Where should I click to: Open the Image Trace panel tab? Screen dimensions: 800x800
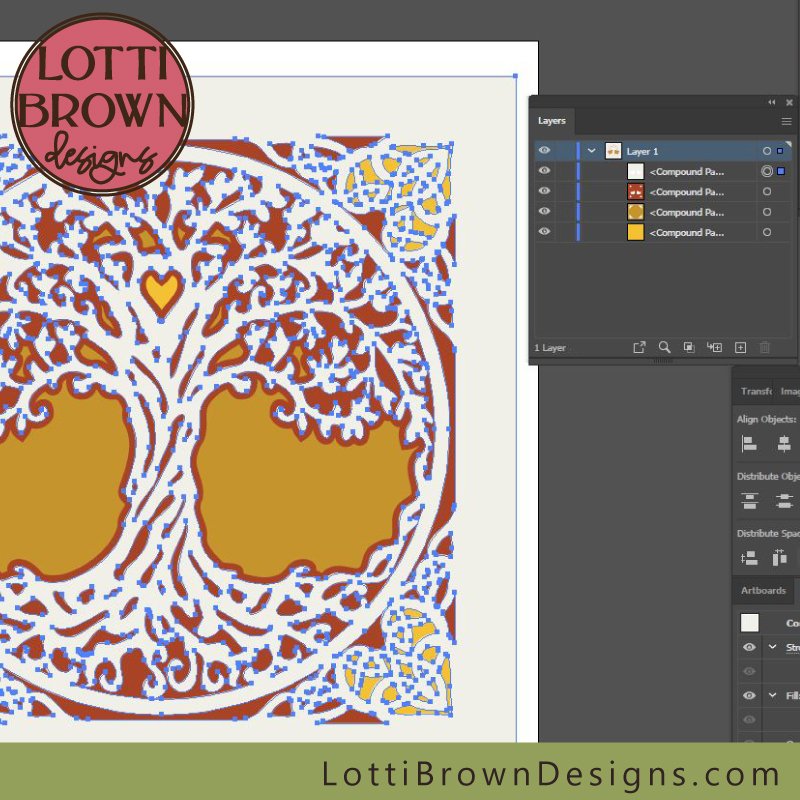click(789, 391)
